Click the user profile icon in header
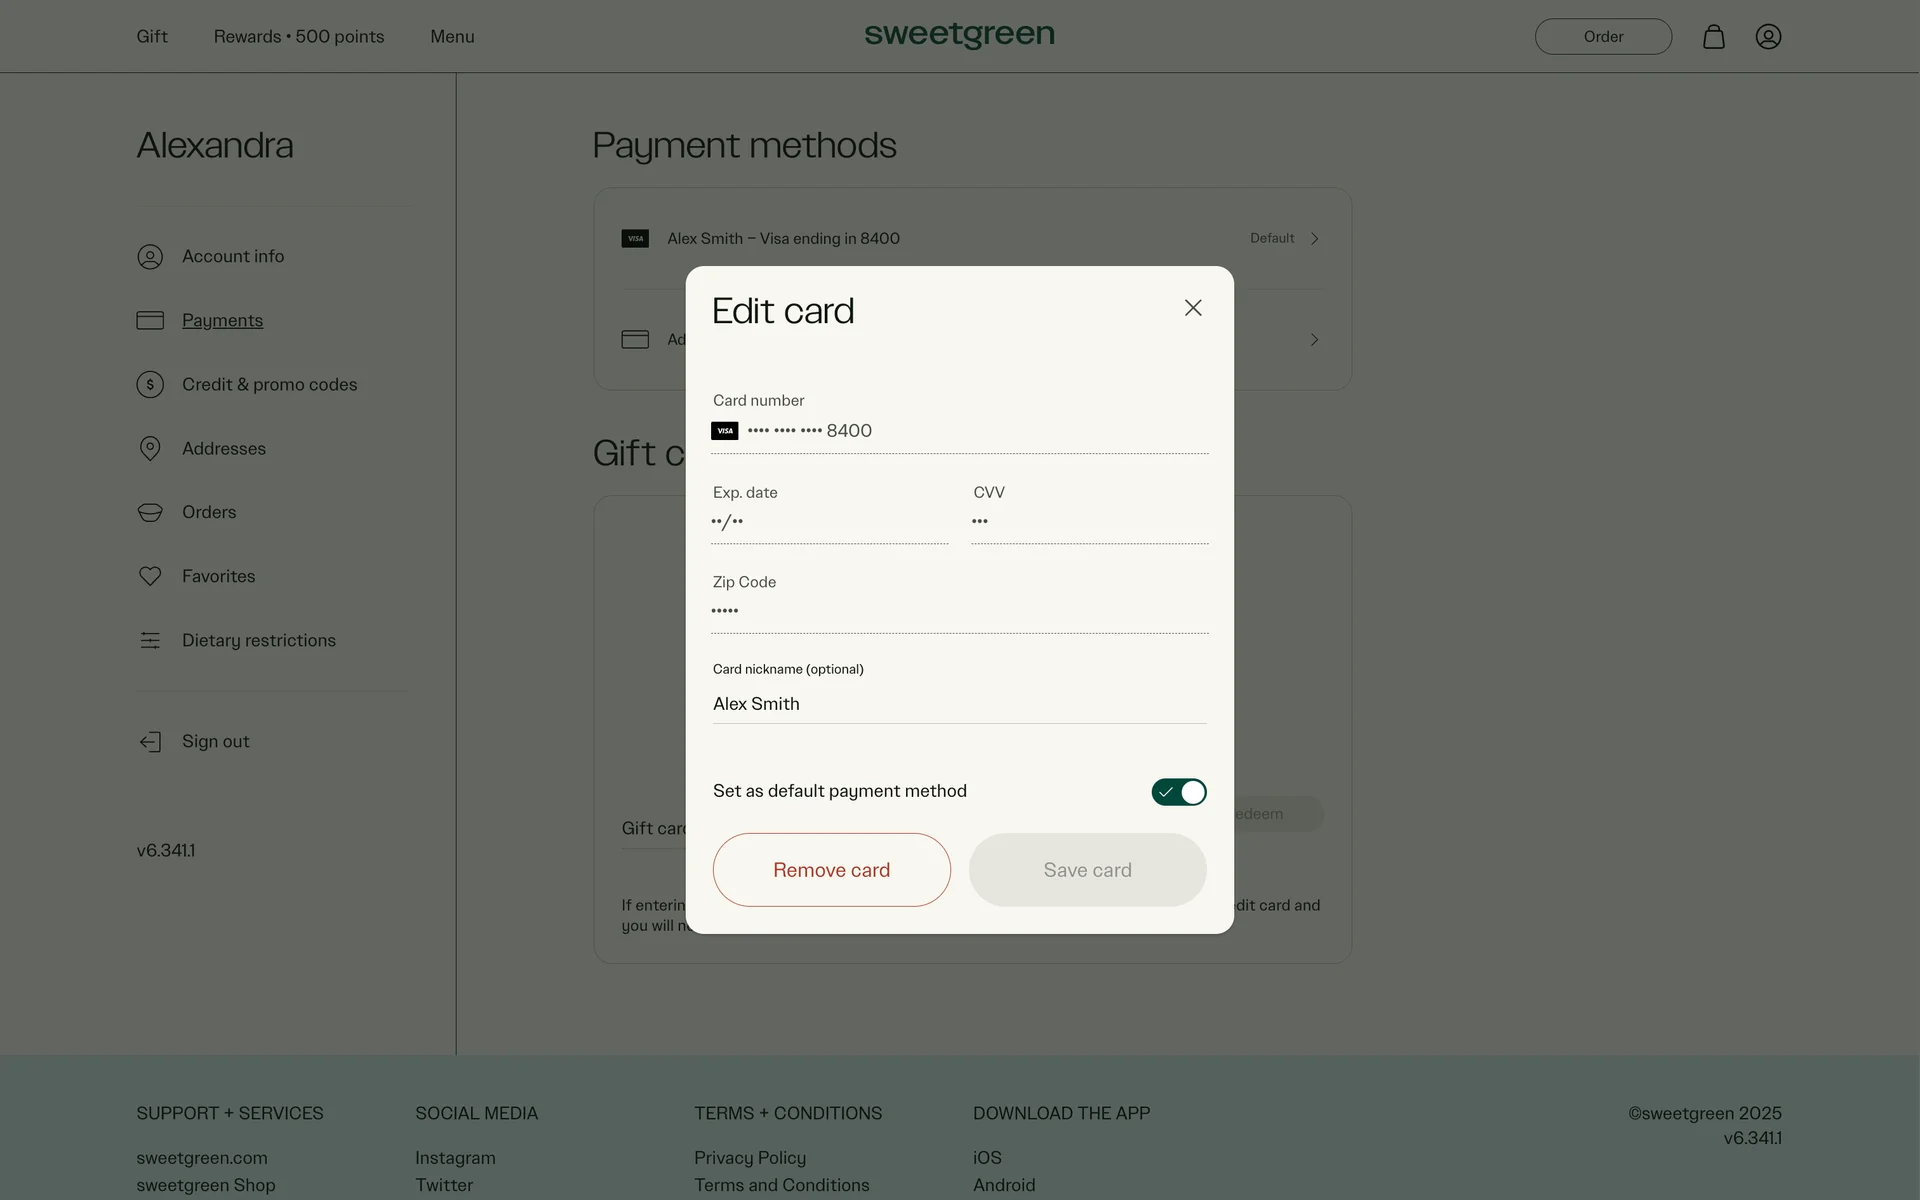 click(1768, 37)
